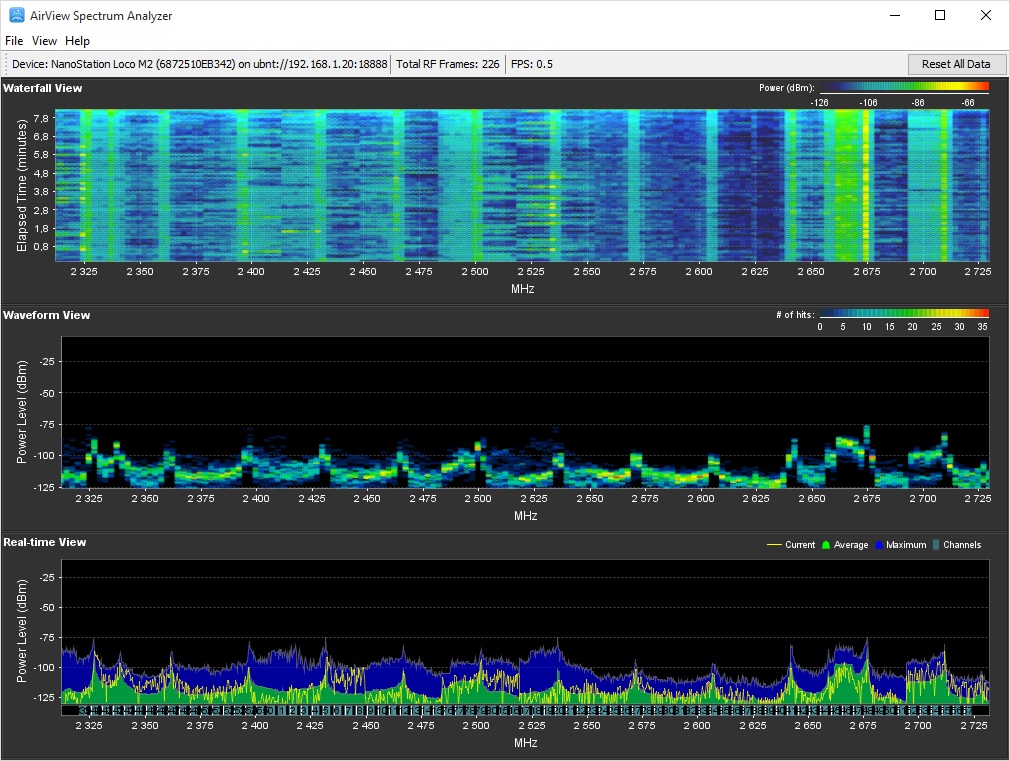
Task: Click the Channels legend icon
Action: pos(936,545)
